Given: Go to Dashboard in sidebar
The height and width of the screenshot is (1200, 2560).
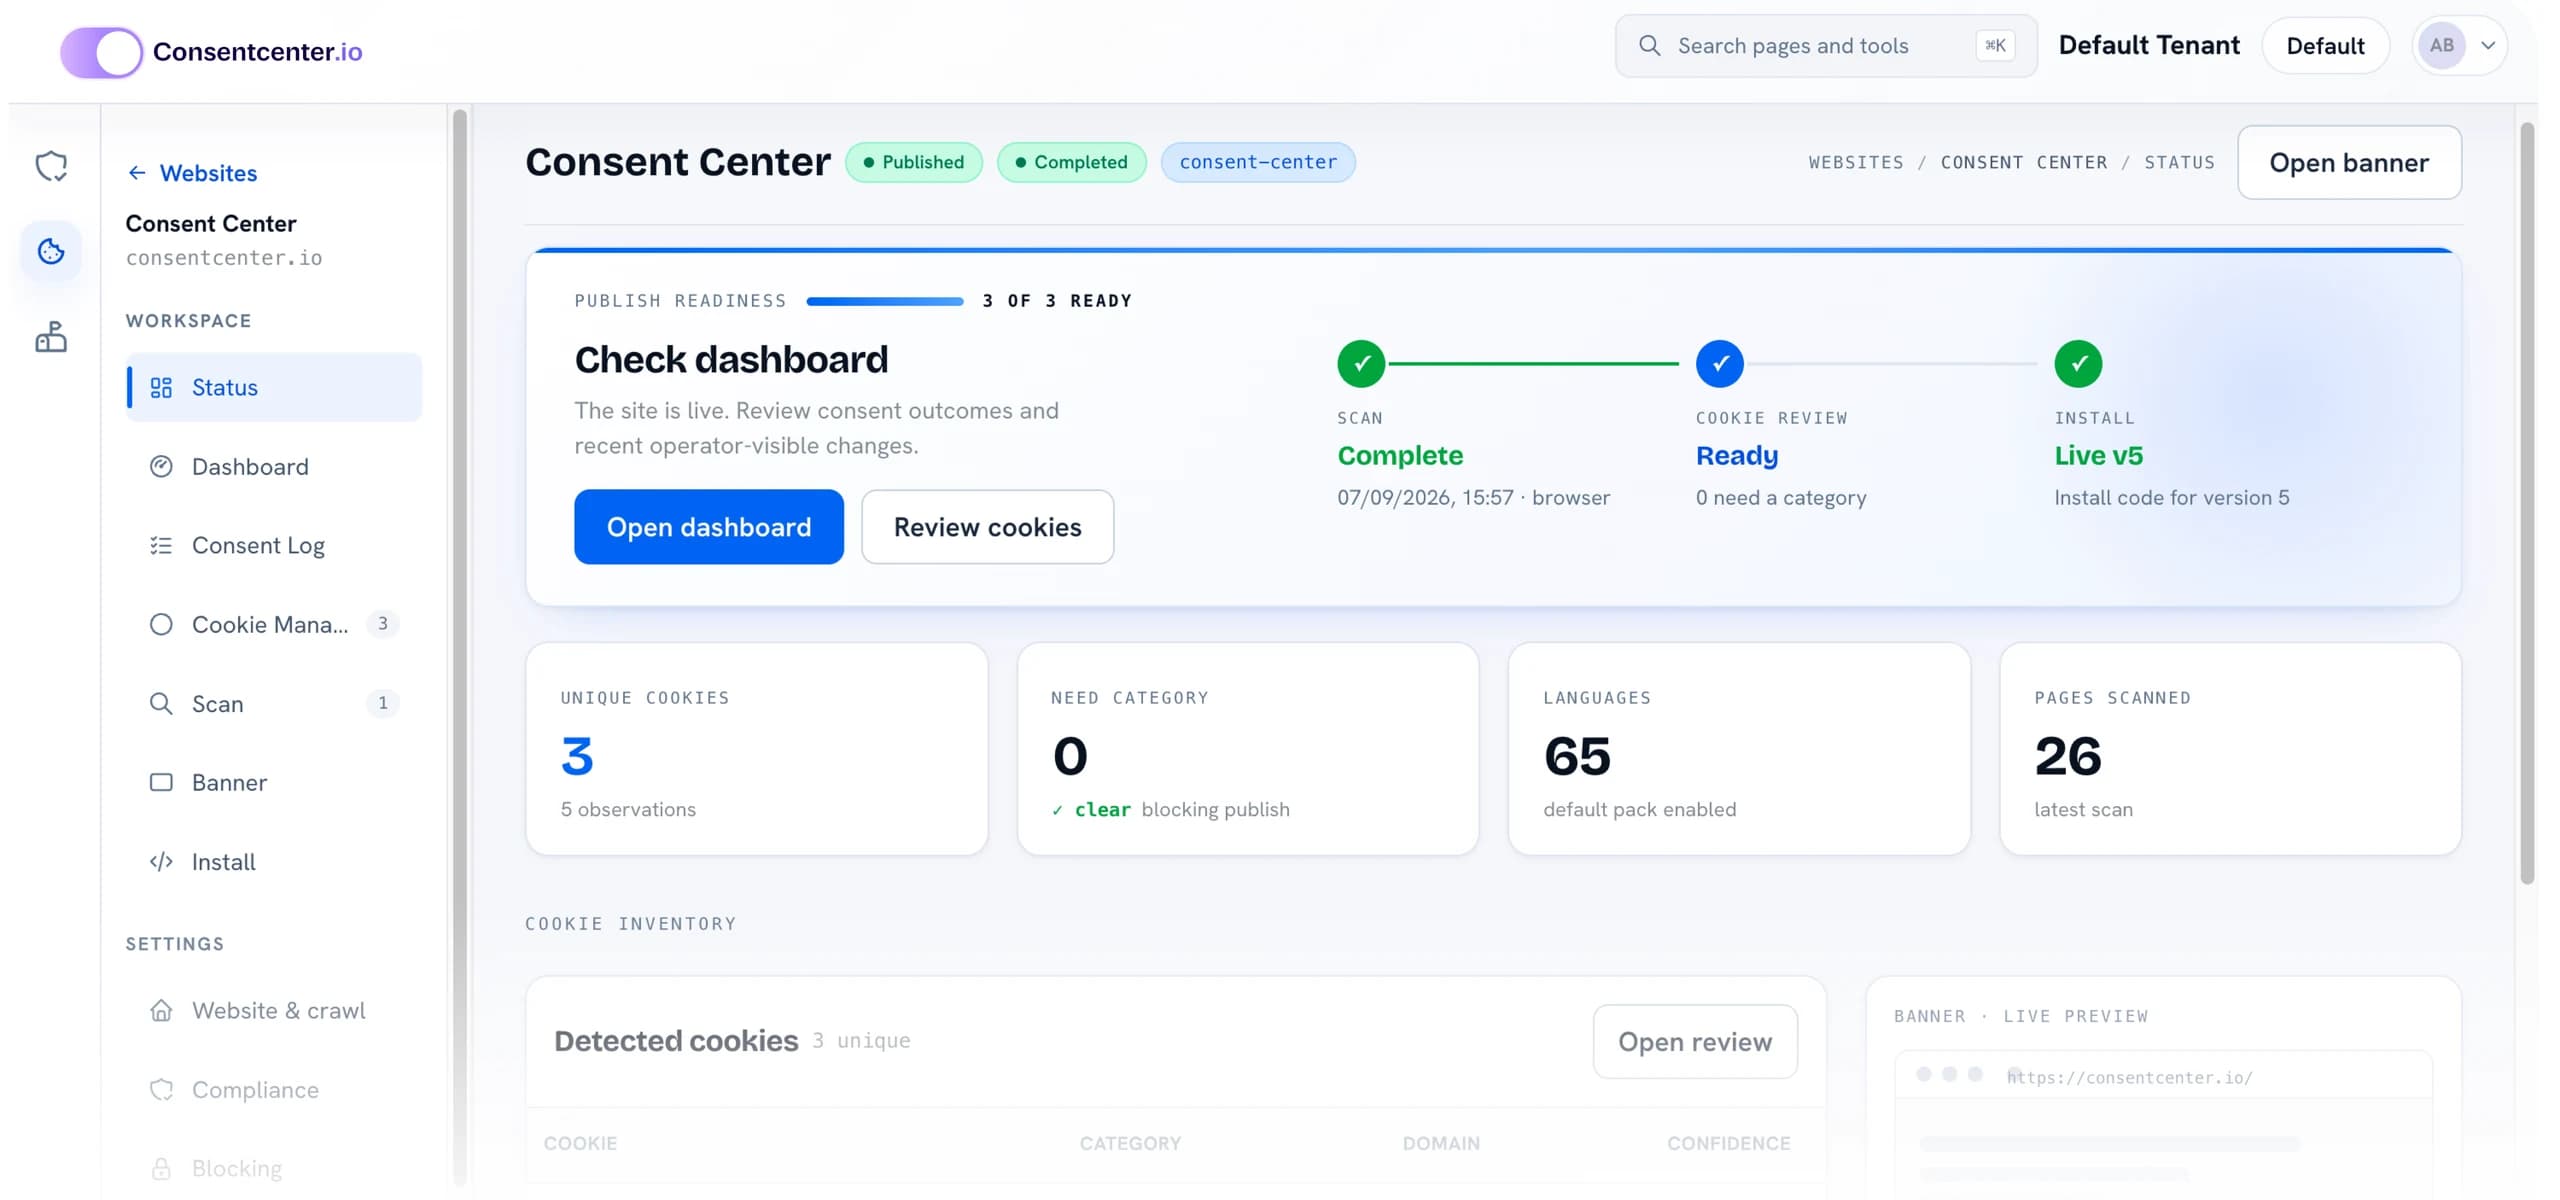Looking at the screenshot, I should coord(274,467).
